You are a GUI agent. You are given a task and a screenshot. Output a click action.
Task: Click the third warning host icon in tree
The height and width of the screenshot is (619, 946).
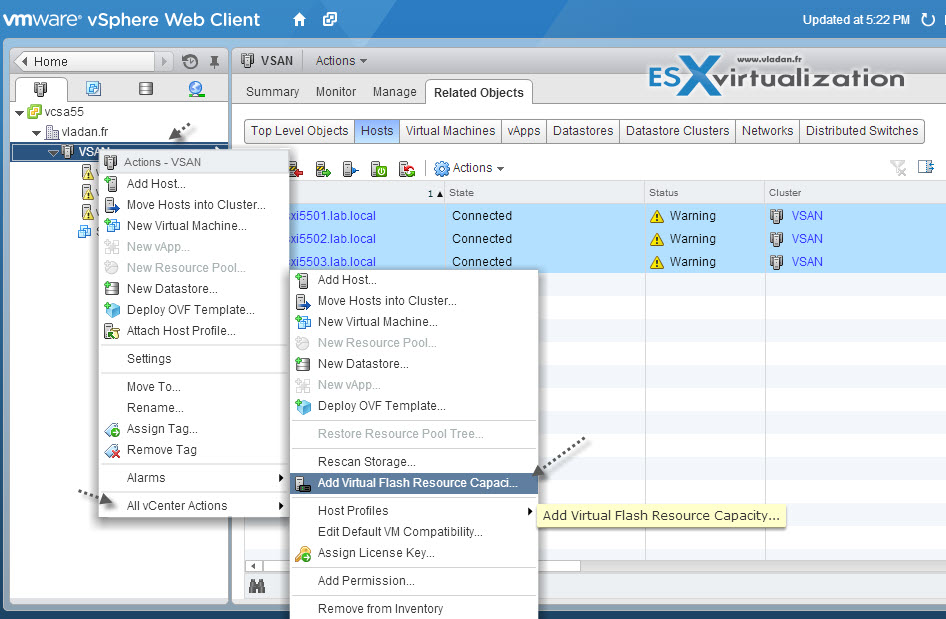point(88,212)
